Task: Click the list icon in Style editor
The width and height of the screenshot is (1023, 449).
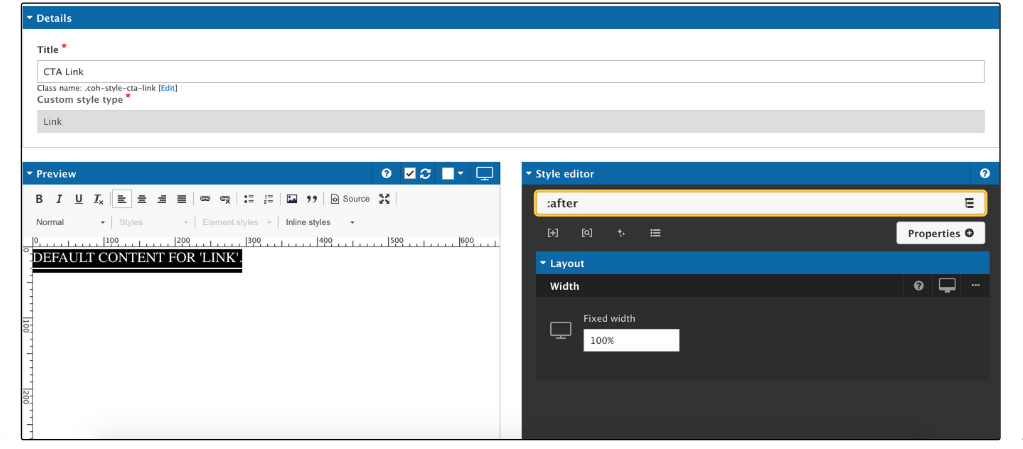Action: [656, 233]
